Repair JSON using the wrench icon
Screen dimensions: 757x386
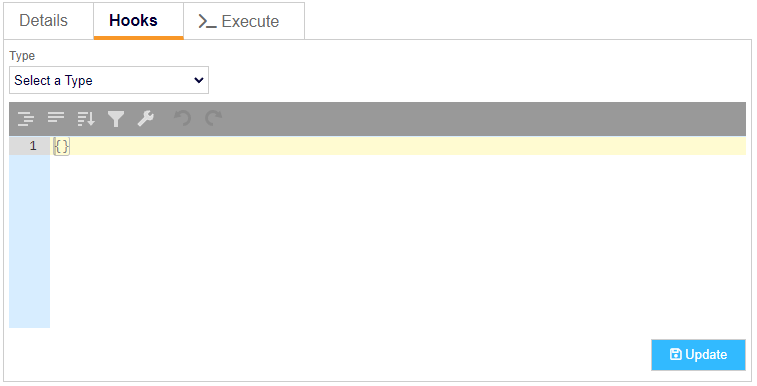pos(146,118)
